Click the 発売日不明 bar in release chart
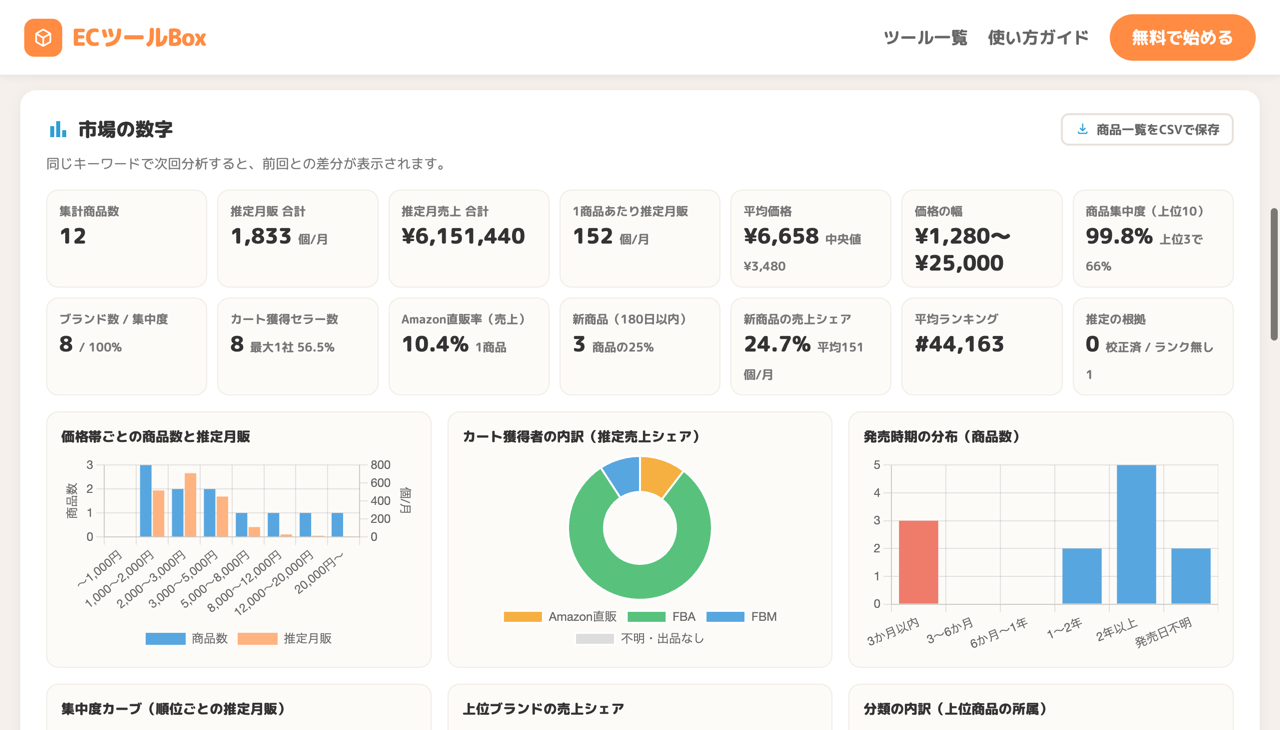 (1191, 576)
